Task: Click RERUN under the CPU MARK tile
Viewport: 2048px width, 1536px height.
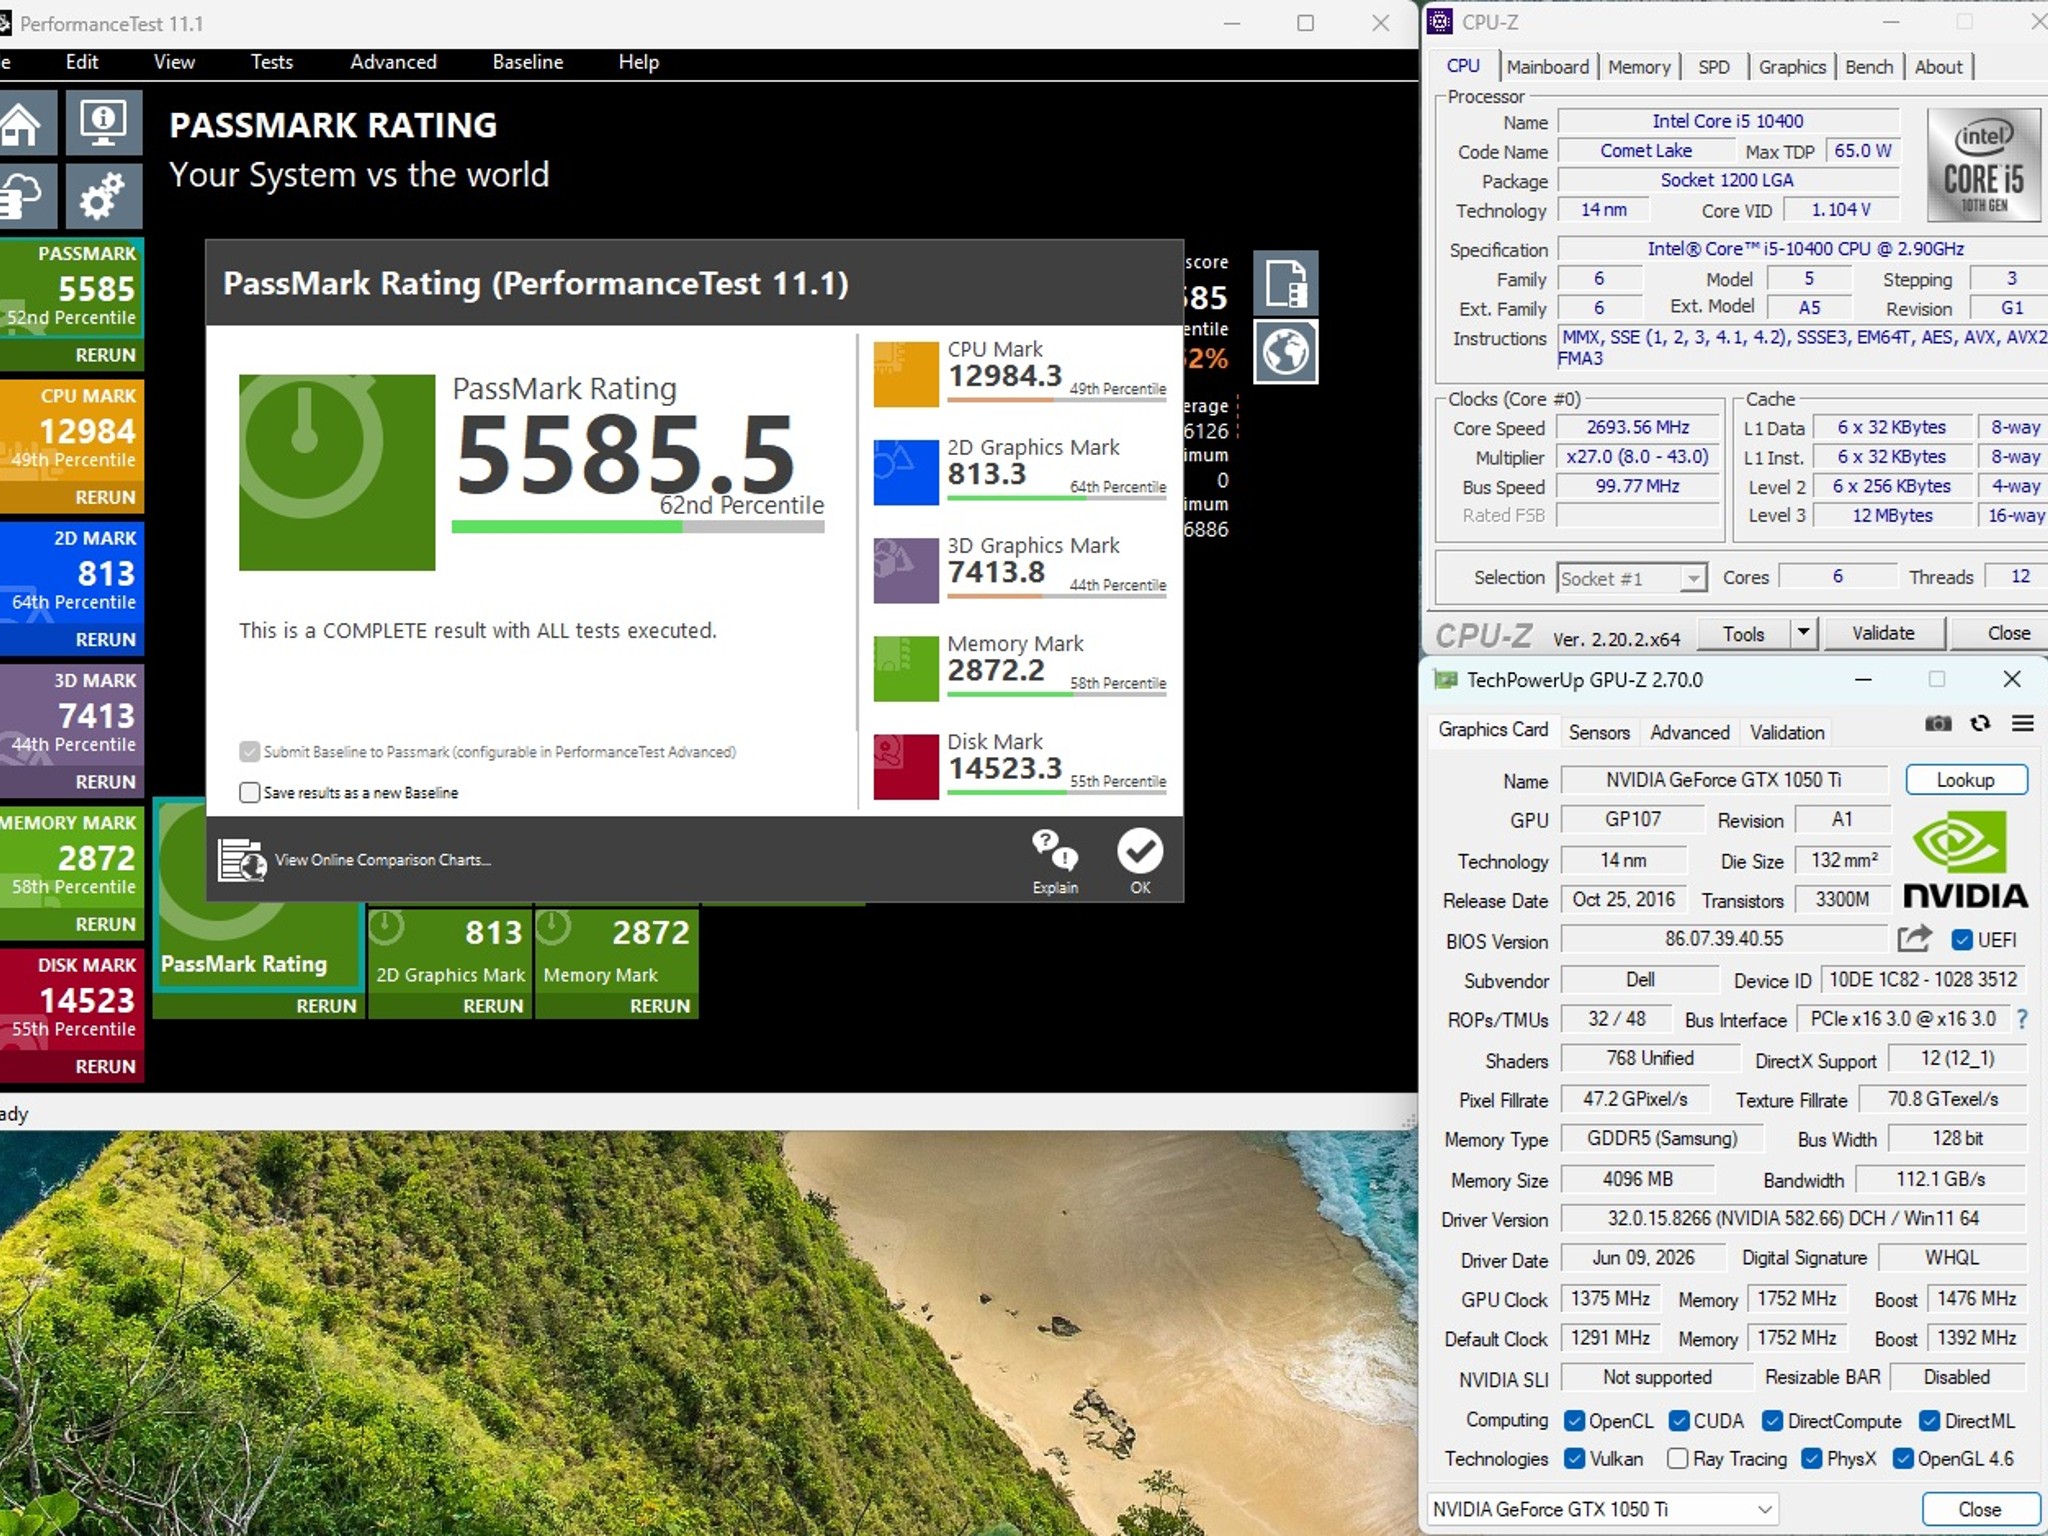Action: coord(105,497)
